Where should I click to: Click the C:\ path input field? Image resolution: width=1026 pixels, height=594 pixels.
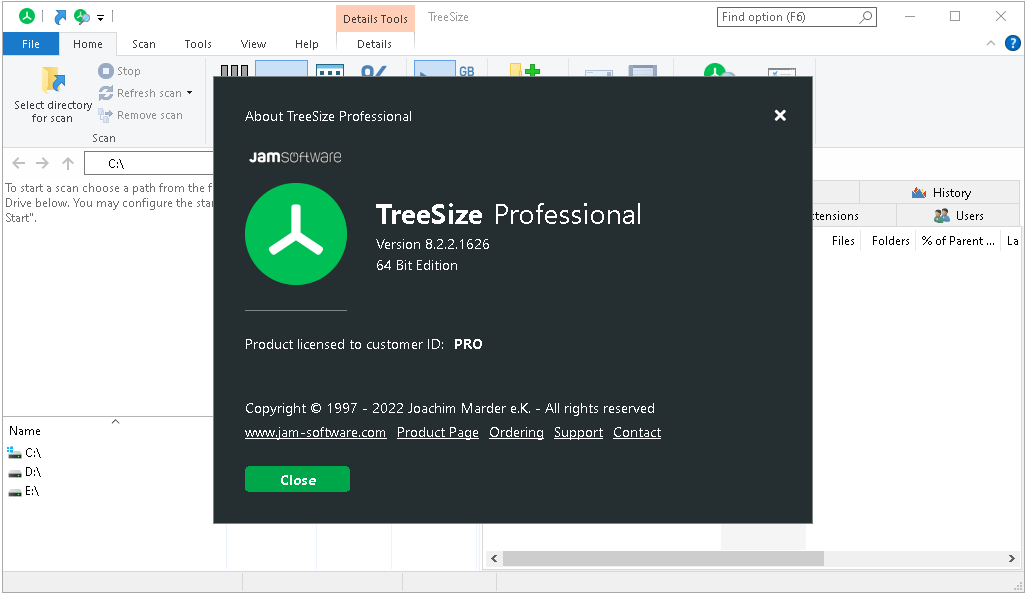(x=149, y=163)
